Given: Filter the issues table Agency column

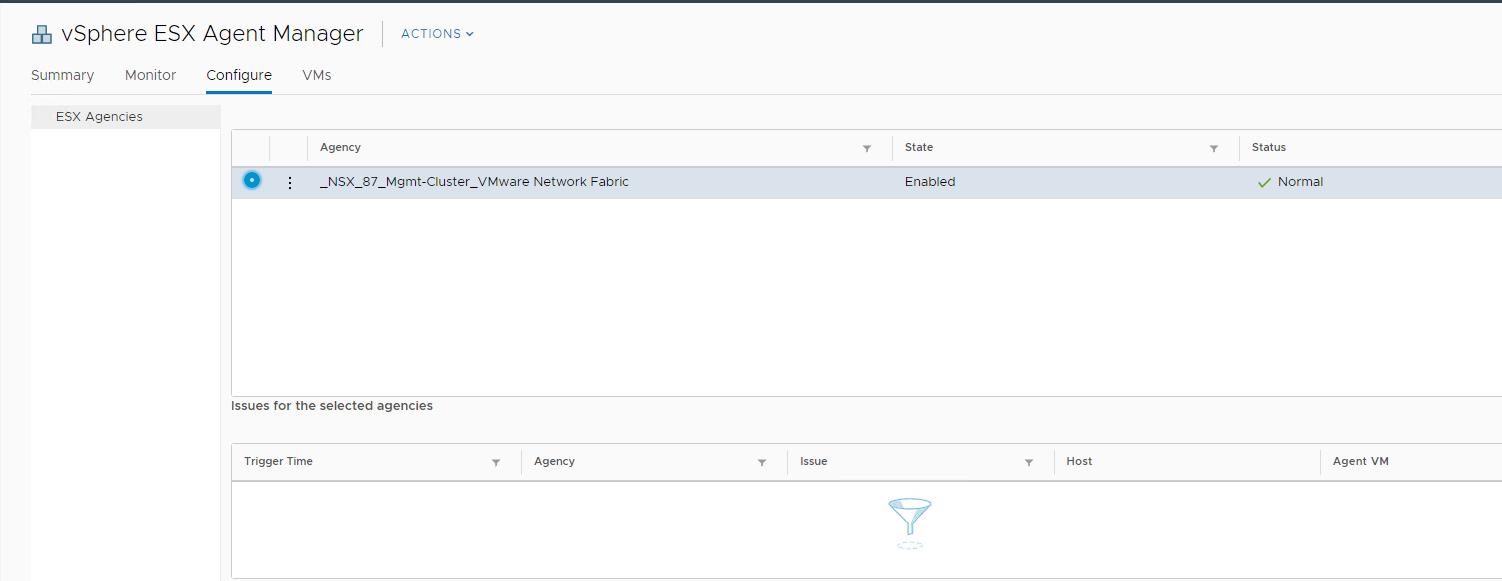Looking at the screenshot, I should coord(762,462).
